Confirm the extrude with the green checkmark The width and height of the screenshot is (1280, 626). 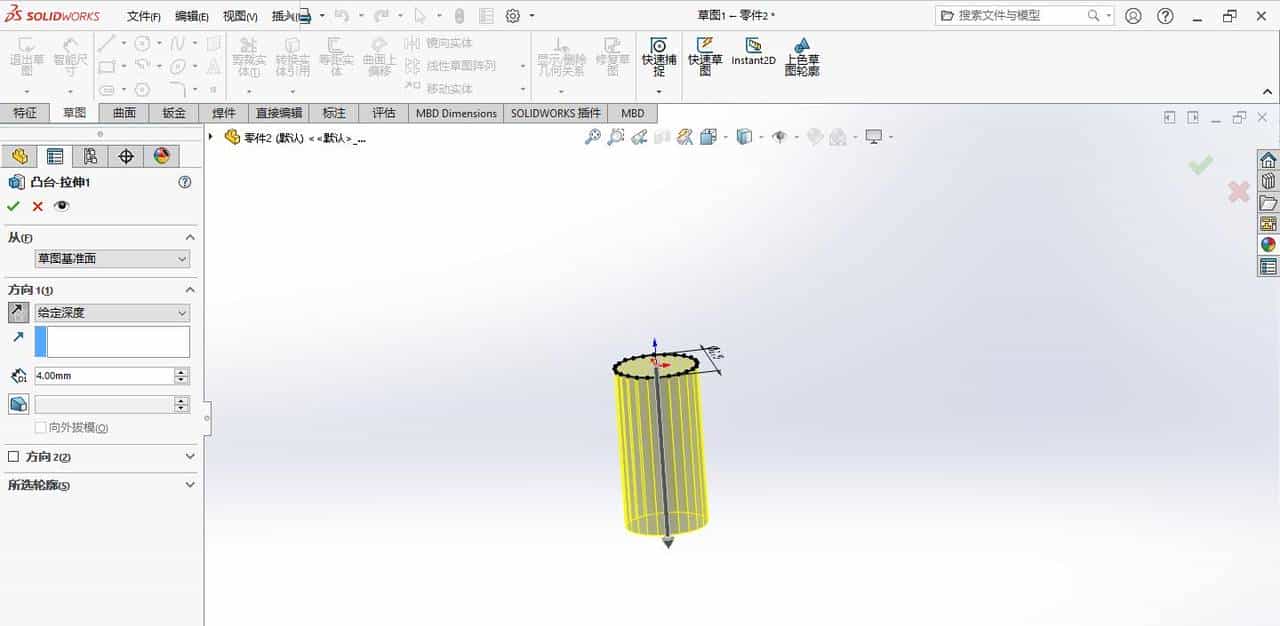[12, 205]
